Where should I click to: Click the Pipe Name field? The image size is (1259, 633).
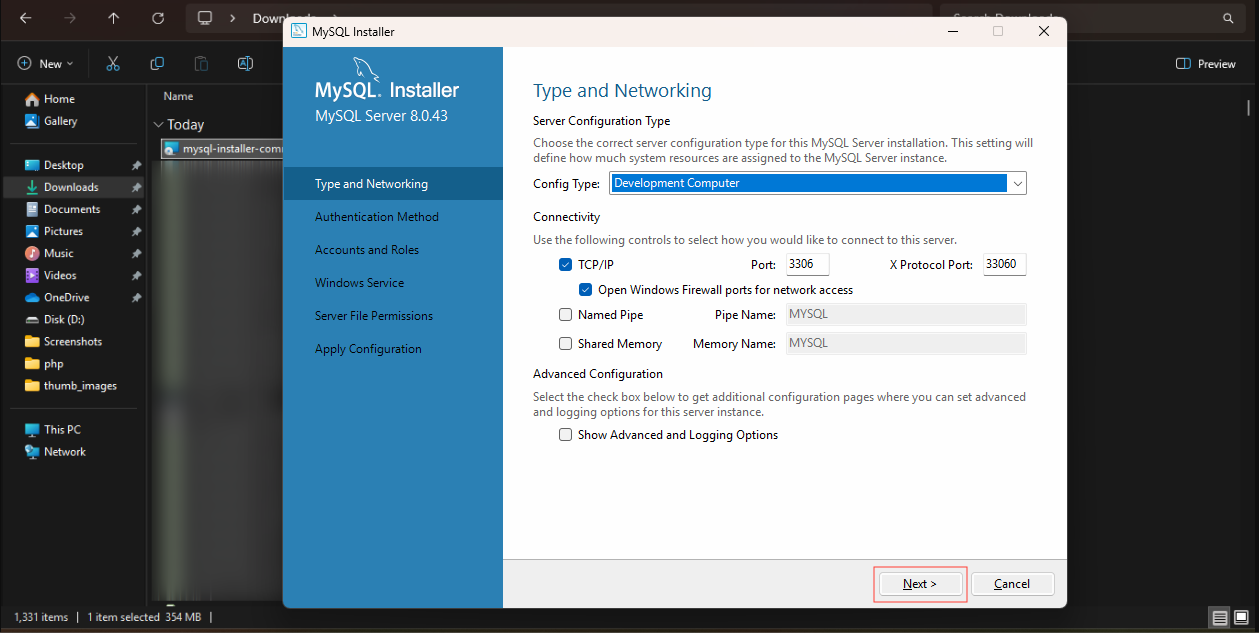coord(906,314)
